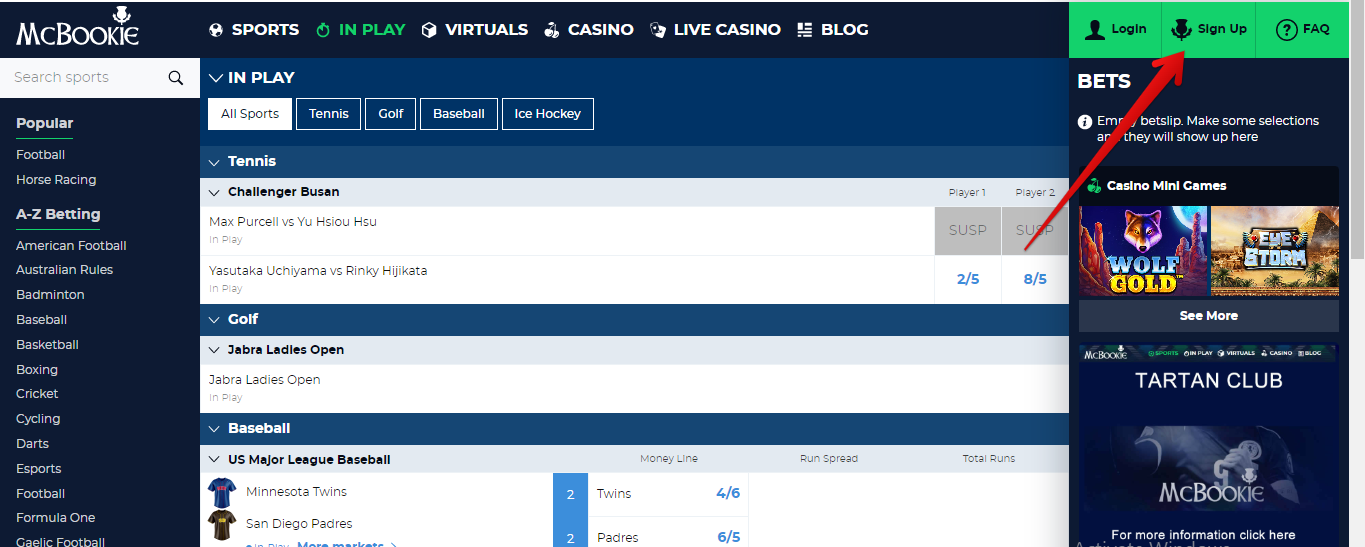Select the Ice Hockey filter tab
The width and height of the screenshot is (1365, 547).
[x=548, y=114]
